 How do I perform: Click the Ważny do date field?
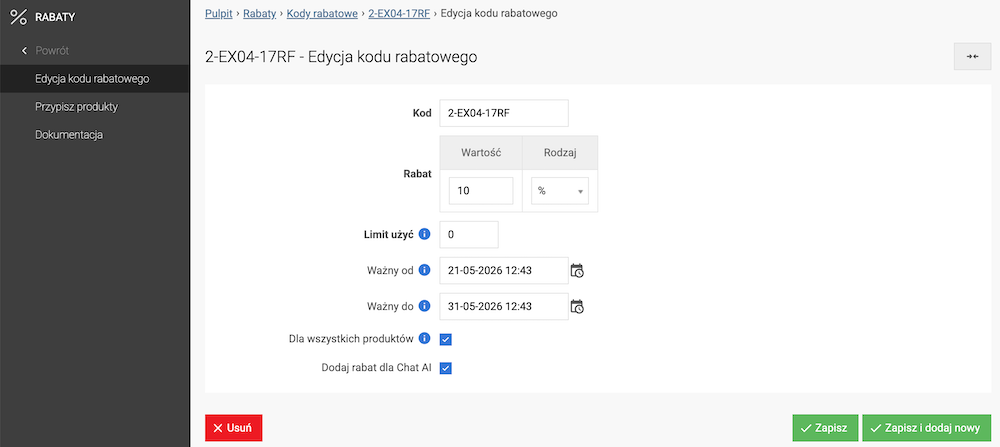pyautogui.click(x=504, y=307)
